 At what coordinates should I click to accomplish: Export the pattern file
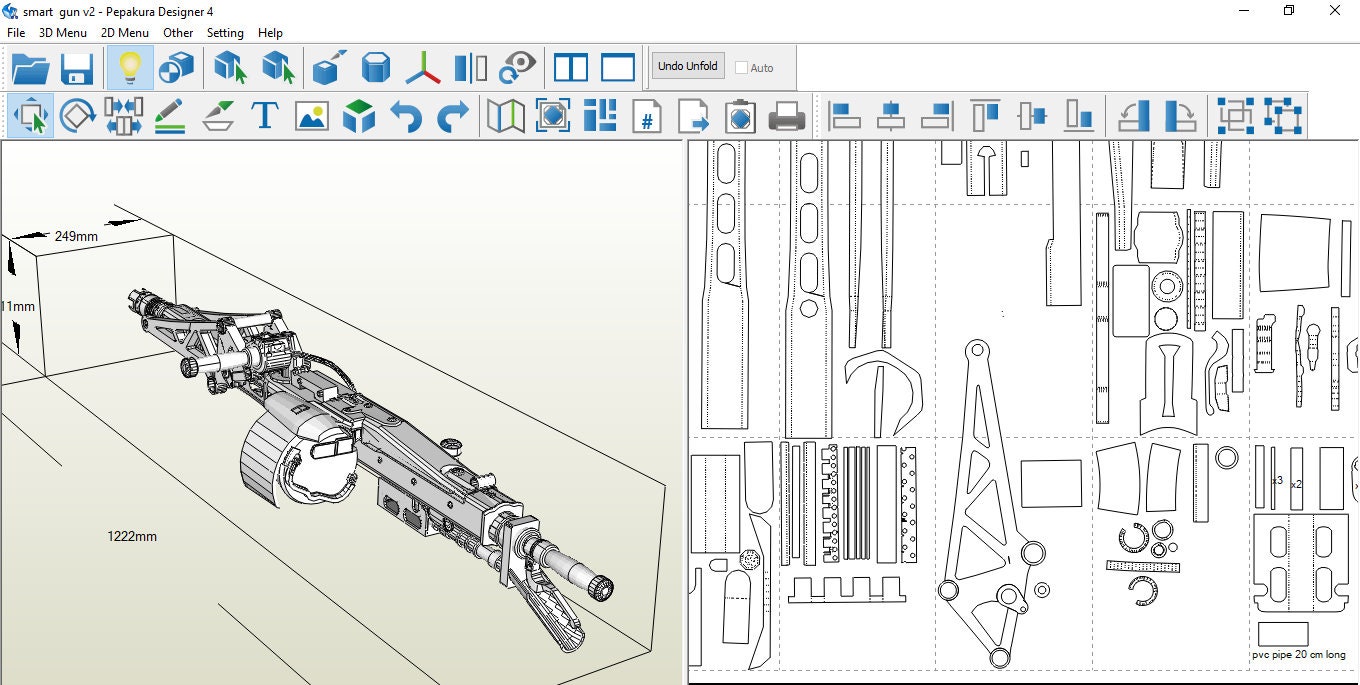pos(694,116)
